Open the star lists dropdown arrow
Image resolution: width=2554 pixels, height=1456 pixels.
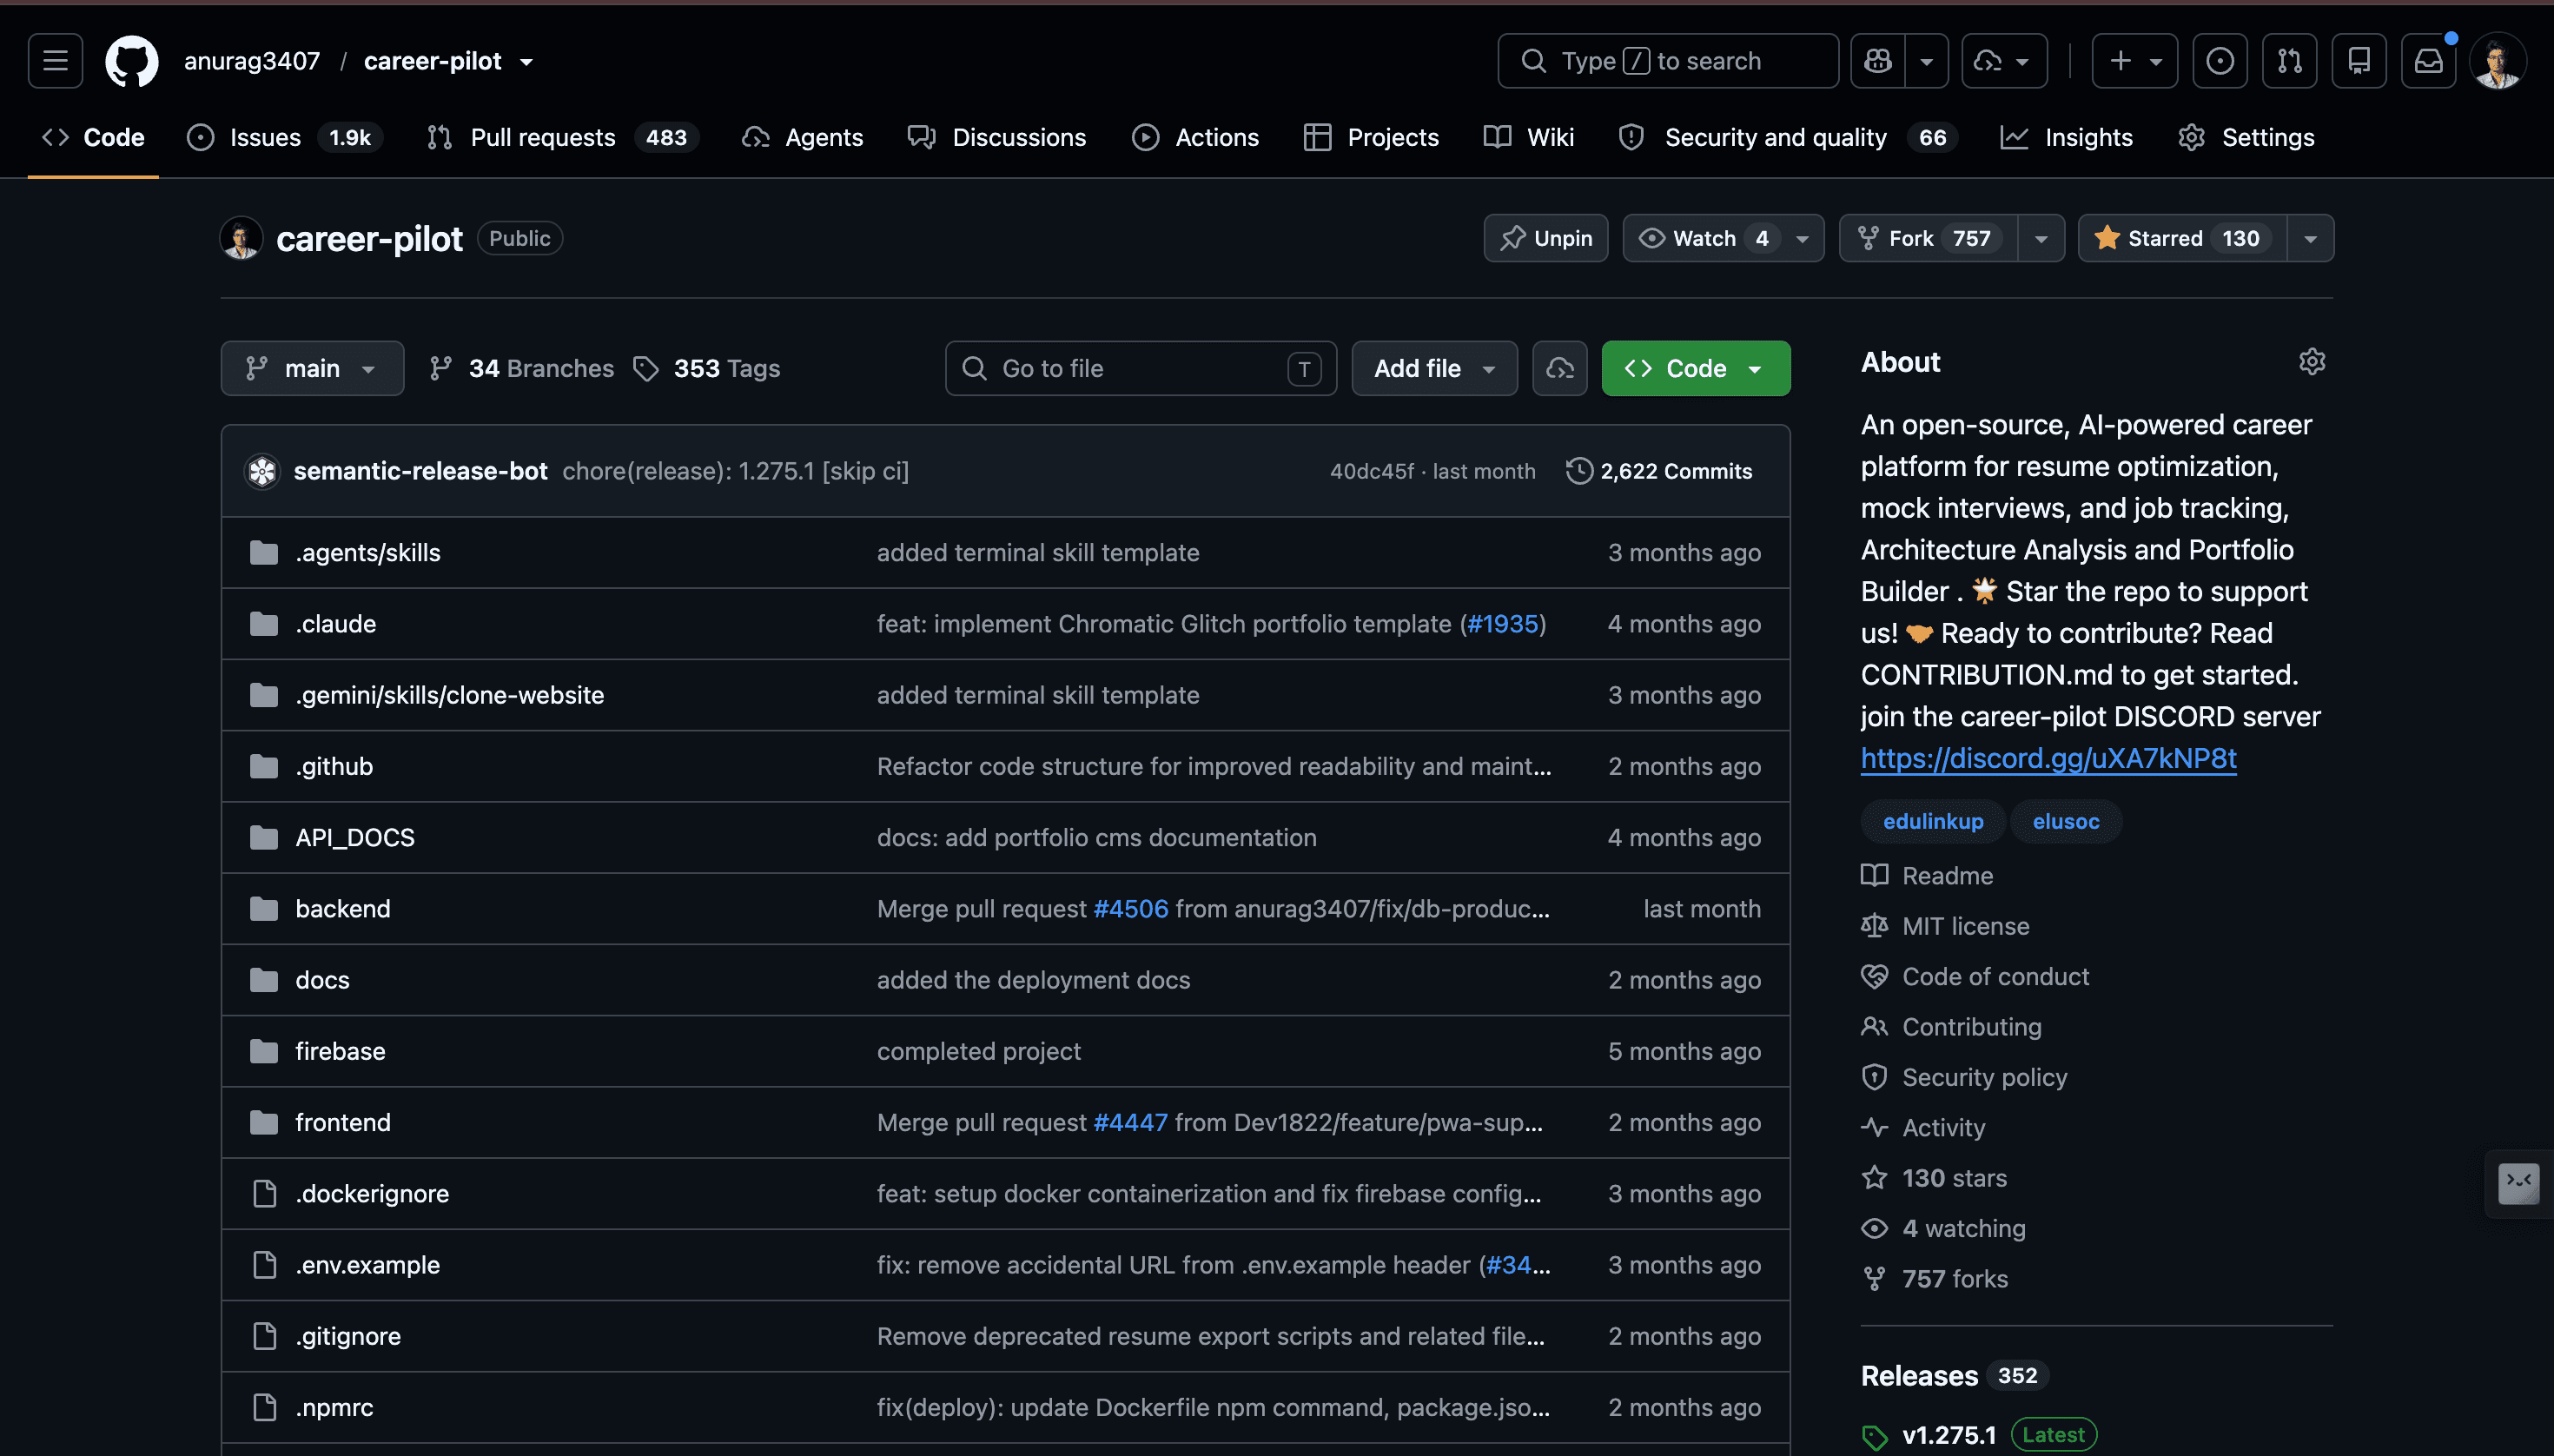tap(2310, 238)
